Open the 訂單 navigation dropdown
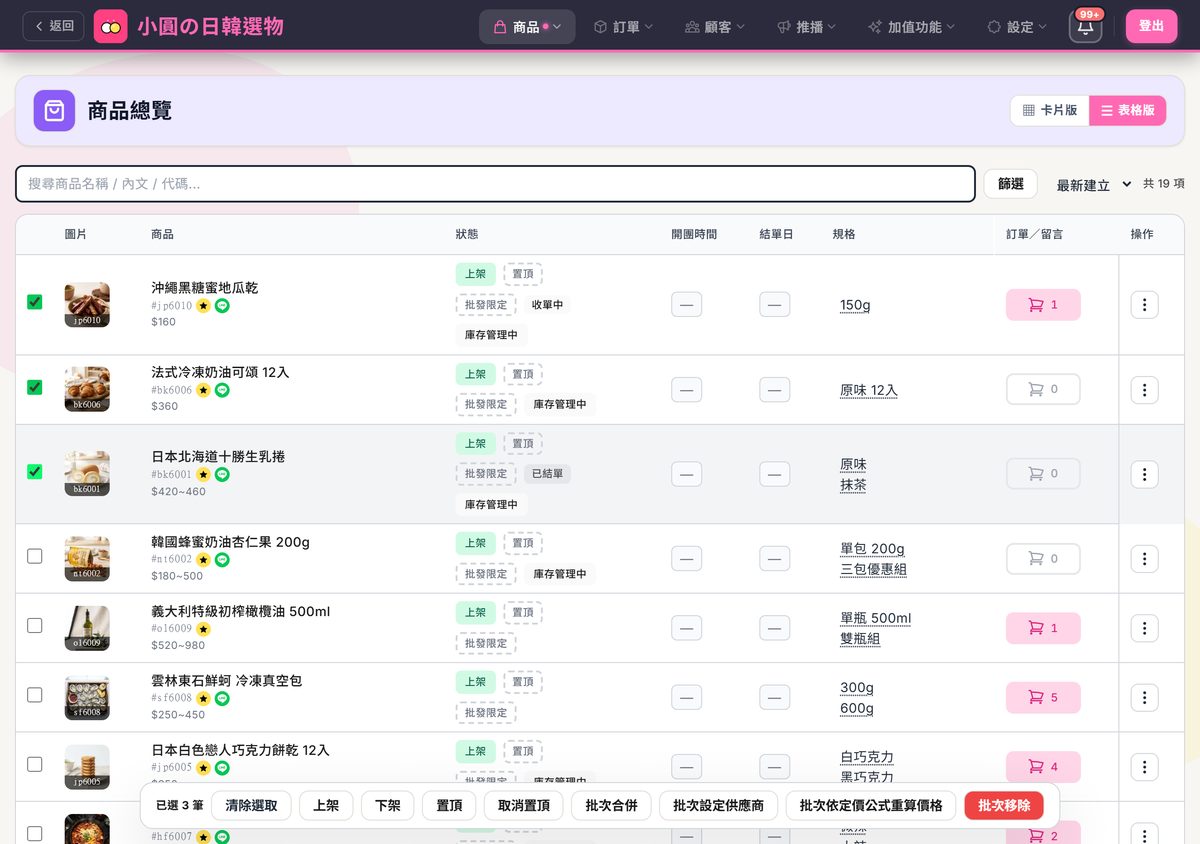 point(623,27)
